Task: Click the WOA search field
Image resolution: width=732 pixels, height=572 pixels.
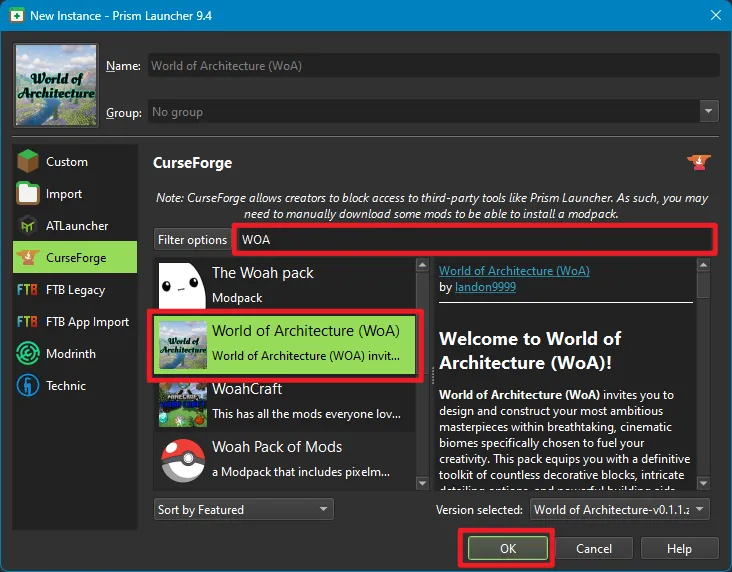Action: pos(475,240)
